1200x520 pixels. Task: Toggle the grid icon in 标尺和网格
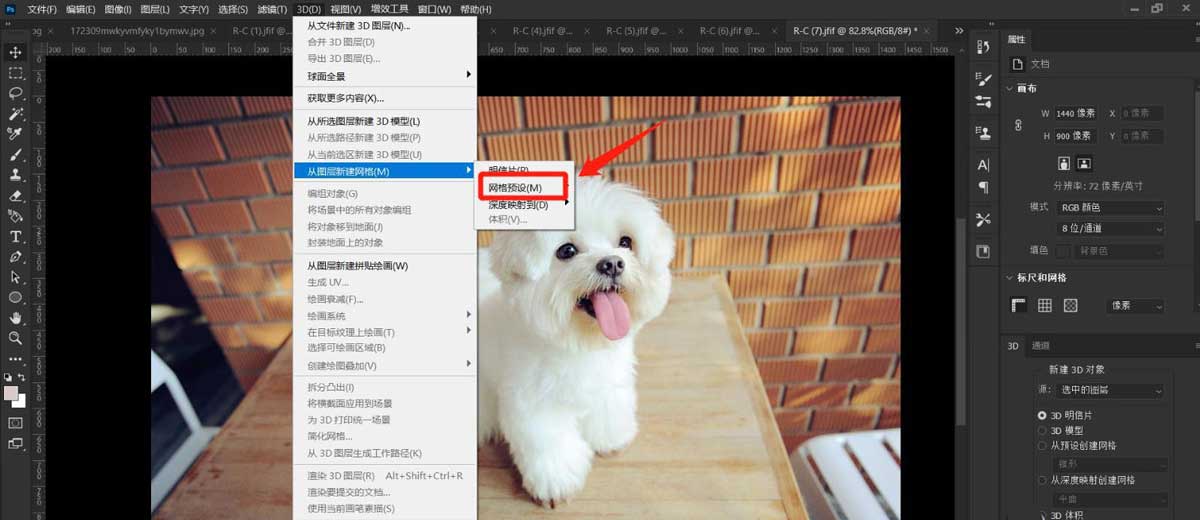pos(1045,305)
